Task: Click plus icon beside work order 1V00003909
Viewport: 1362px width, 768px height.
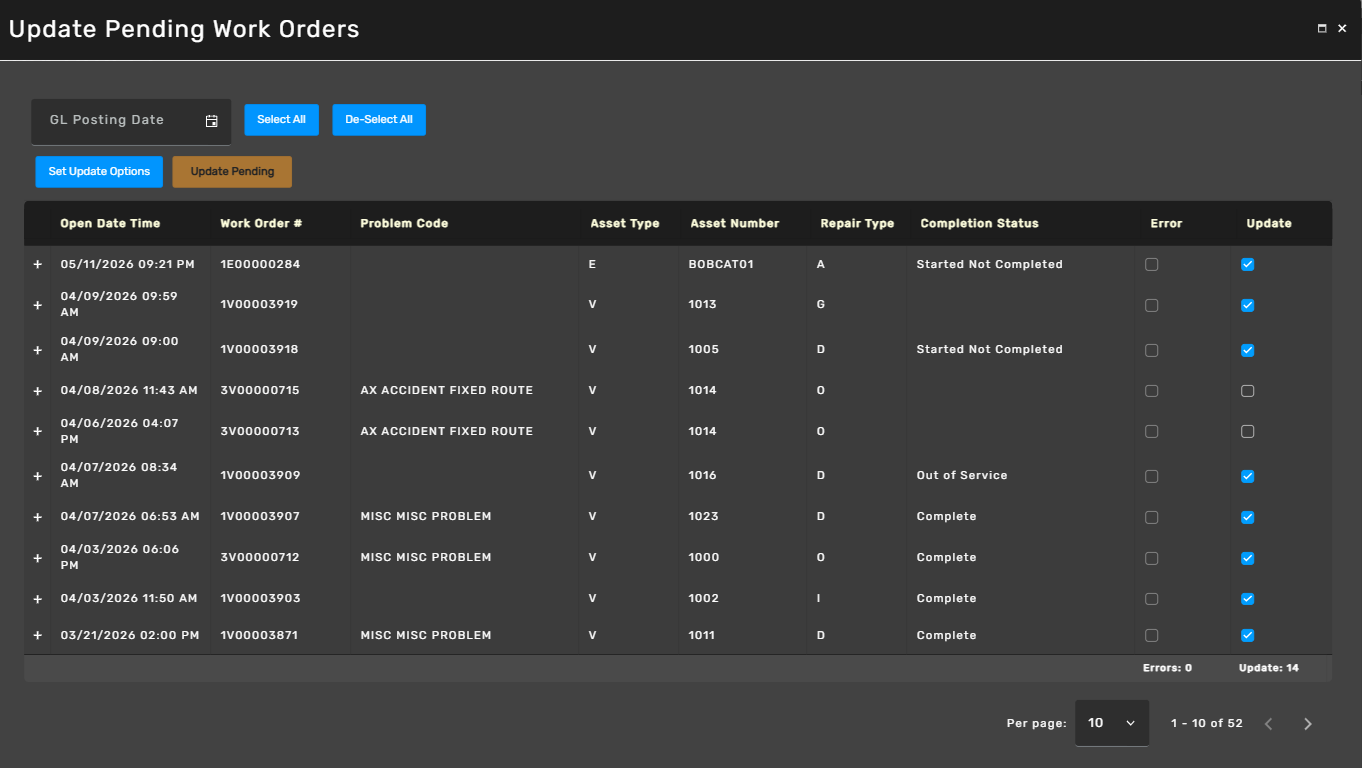Action: [38, 476]
